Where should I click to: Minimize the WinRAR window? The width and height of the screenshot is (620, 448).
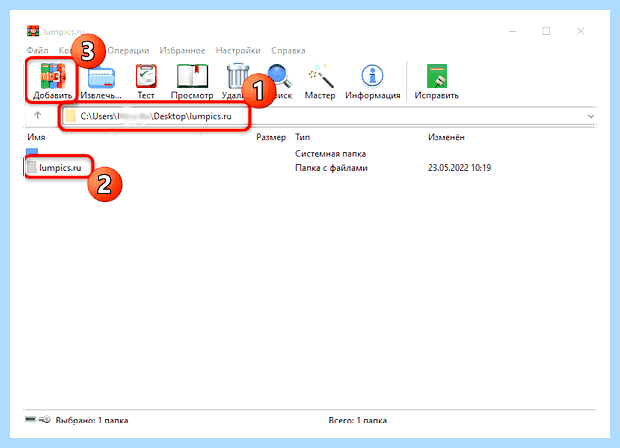tap(512, 31)
